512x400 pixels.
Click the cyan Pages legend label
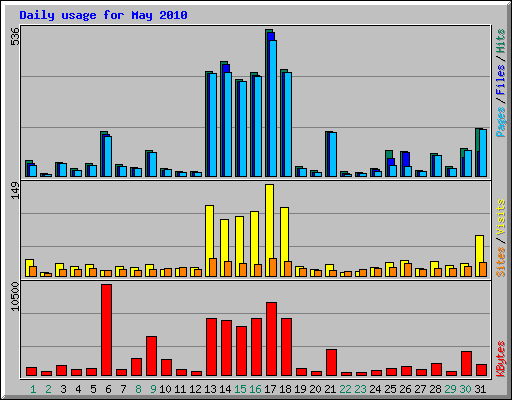[x=501, y=122]
